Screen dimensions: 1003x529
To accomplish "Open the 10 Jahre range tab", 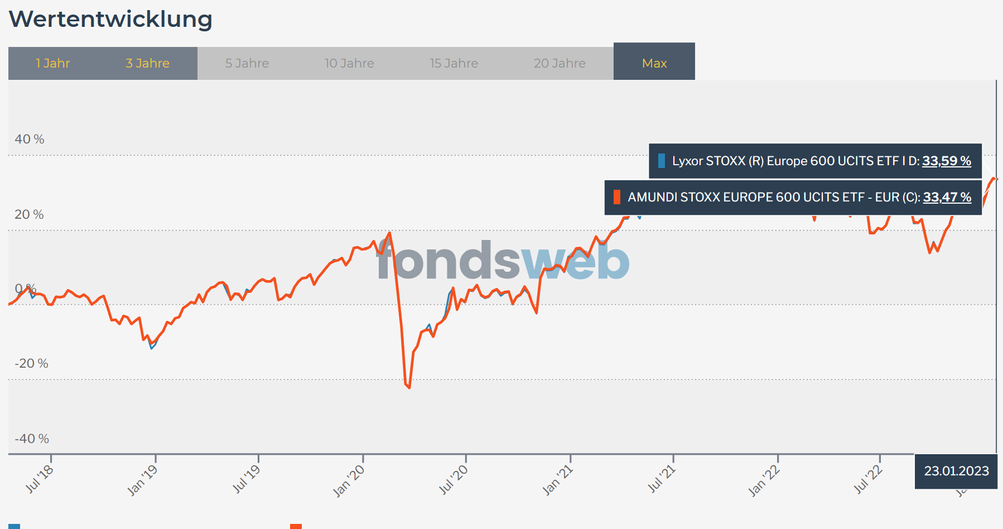I will click(x=349, y=63).
